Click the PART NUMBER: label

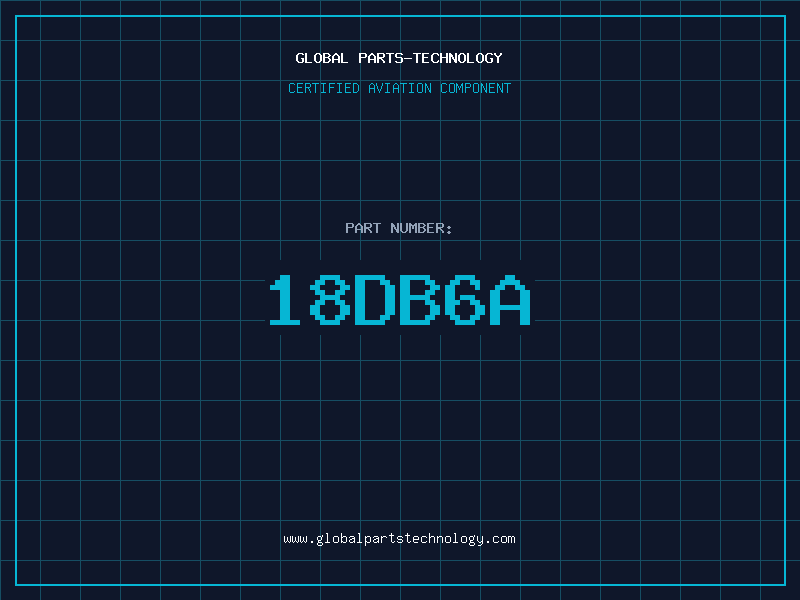pos(399,228)
